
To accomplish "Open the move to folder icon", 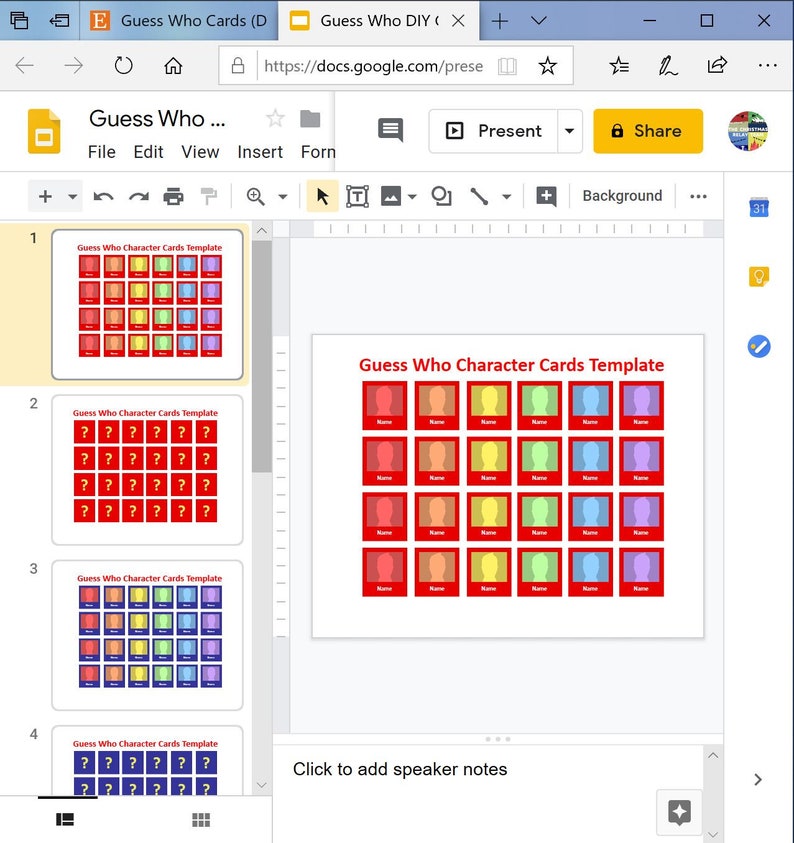I will (310, 118).
